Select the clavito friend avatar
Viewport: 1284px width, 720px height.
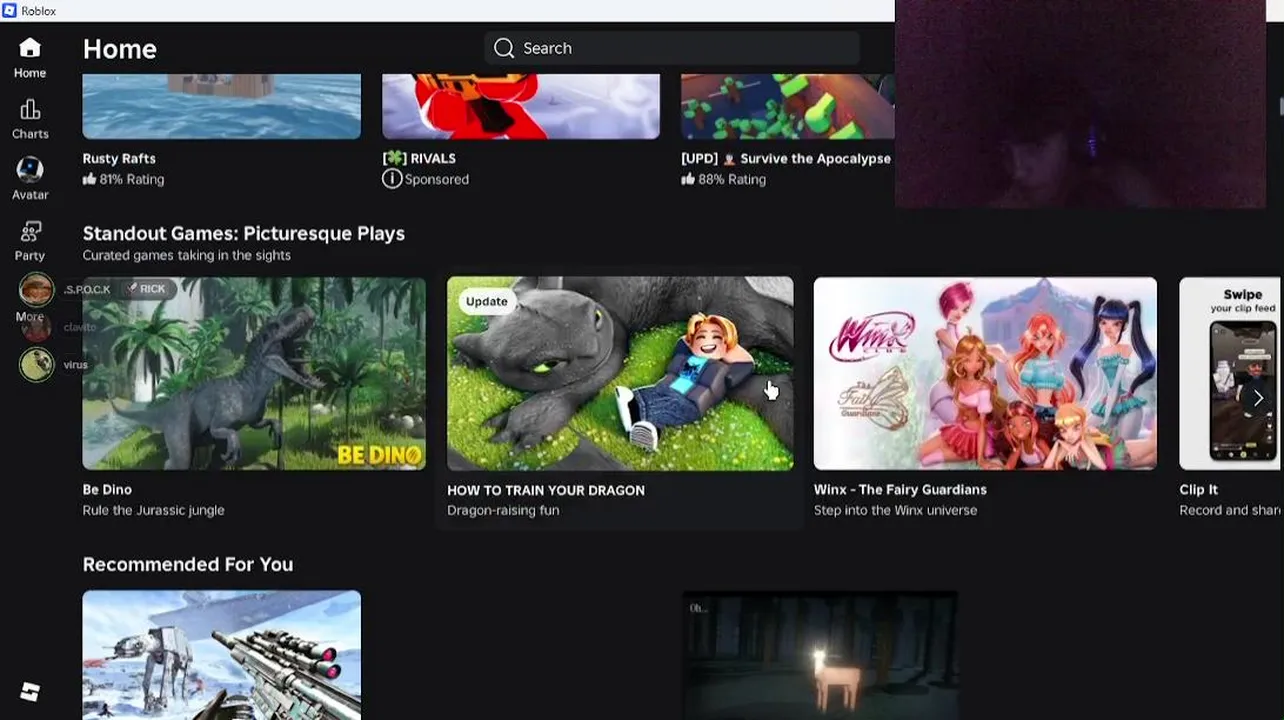point(37,327)
